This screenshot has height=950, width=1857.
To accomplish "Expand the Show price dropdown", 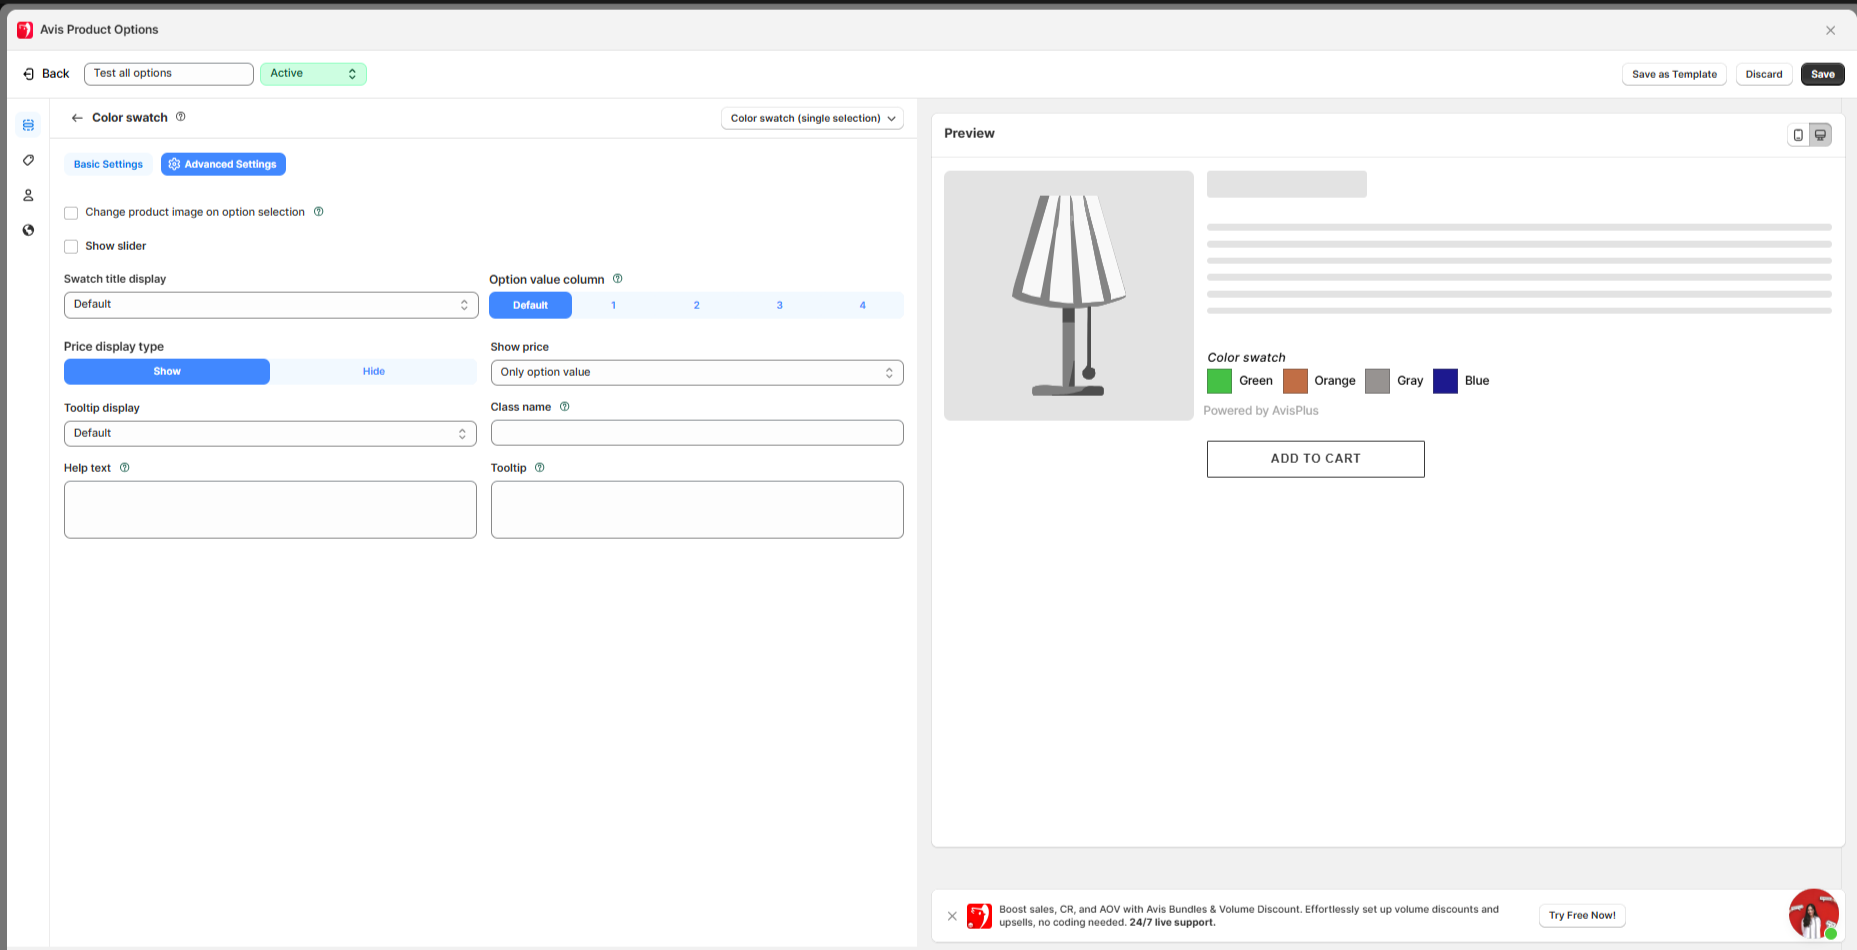I will pos(696,373).
